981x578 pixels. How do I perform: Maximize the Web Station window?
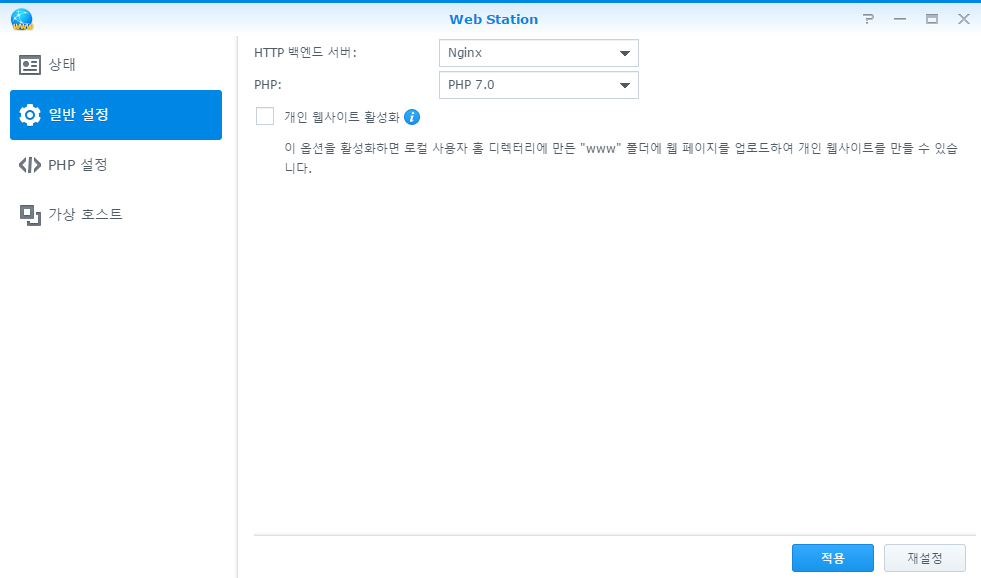pyautogui.click(x=932, y=19)
